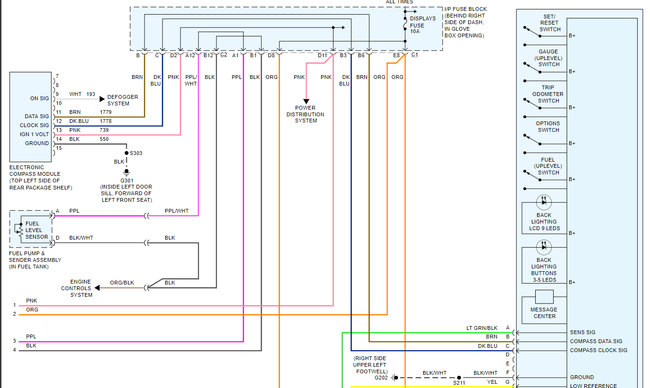Click fuse block terminal 'A12'
The height and width of the screenshot is (388, 650).
click(190, 56)
